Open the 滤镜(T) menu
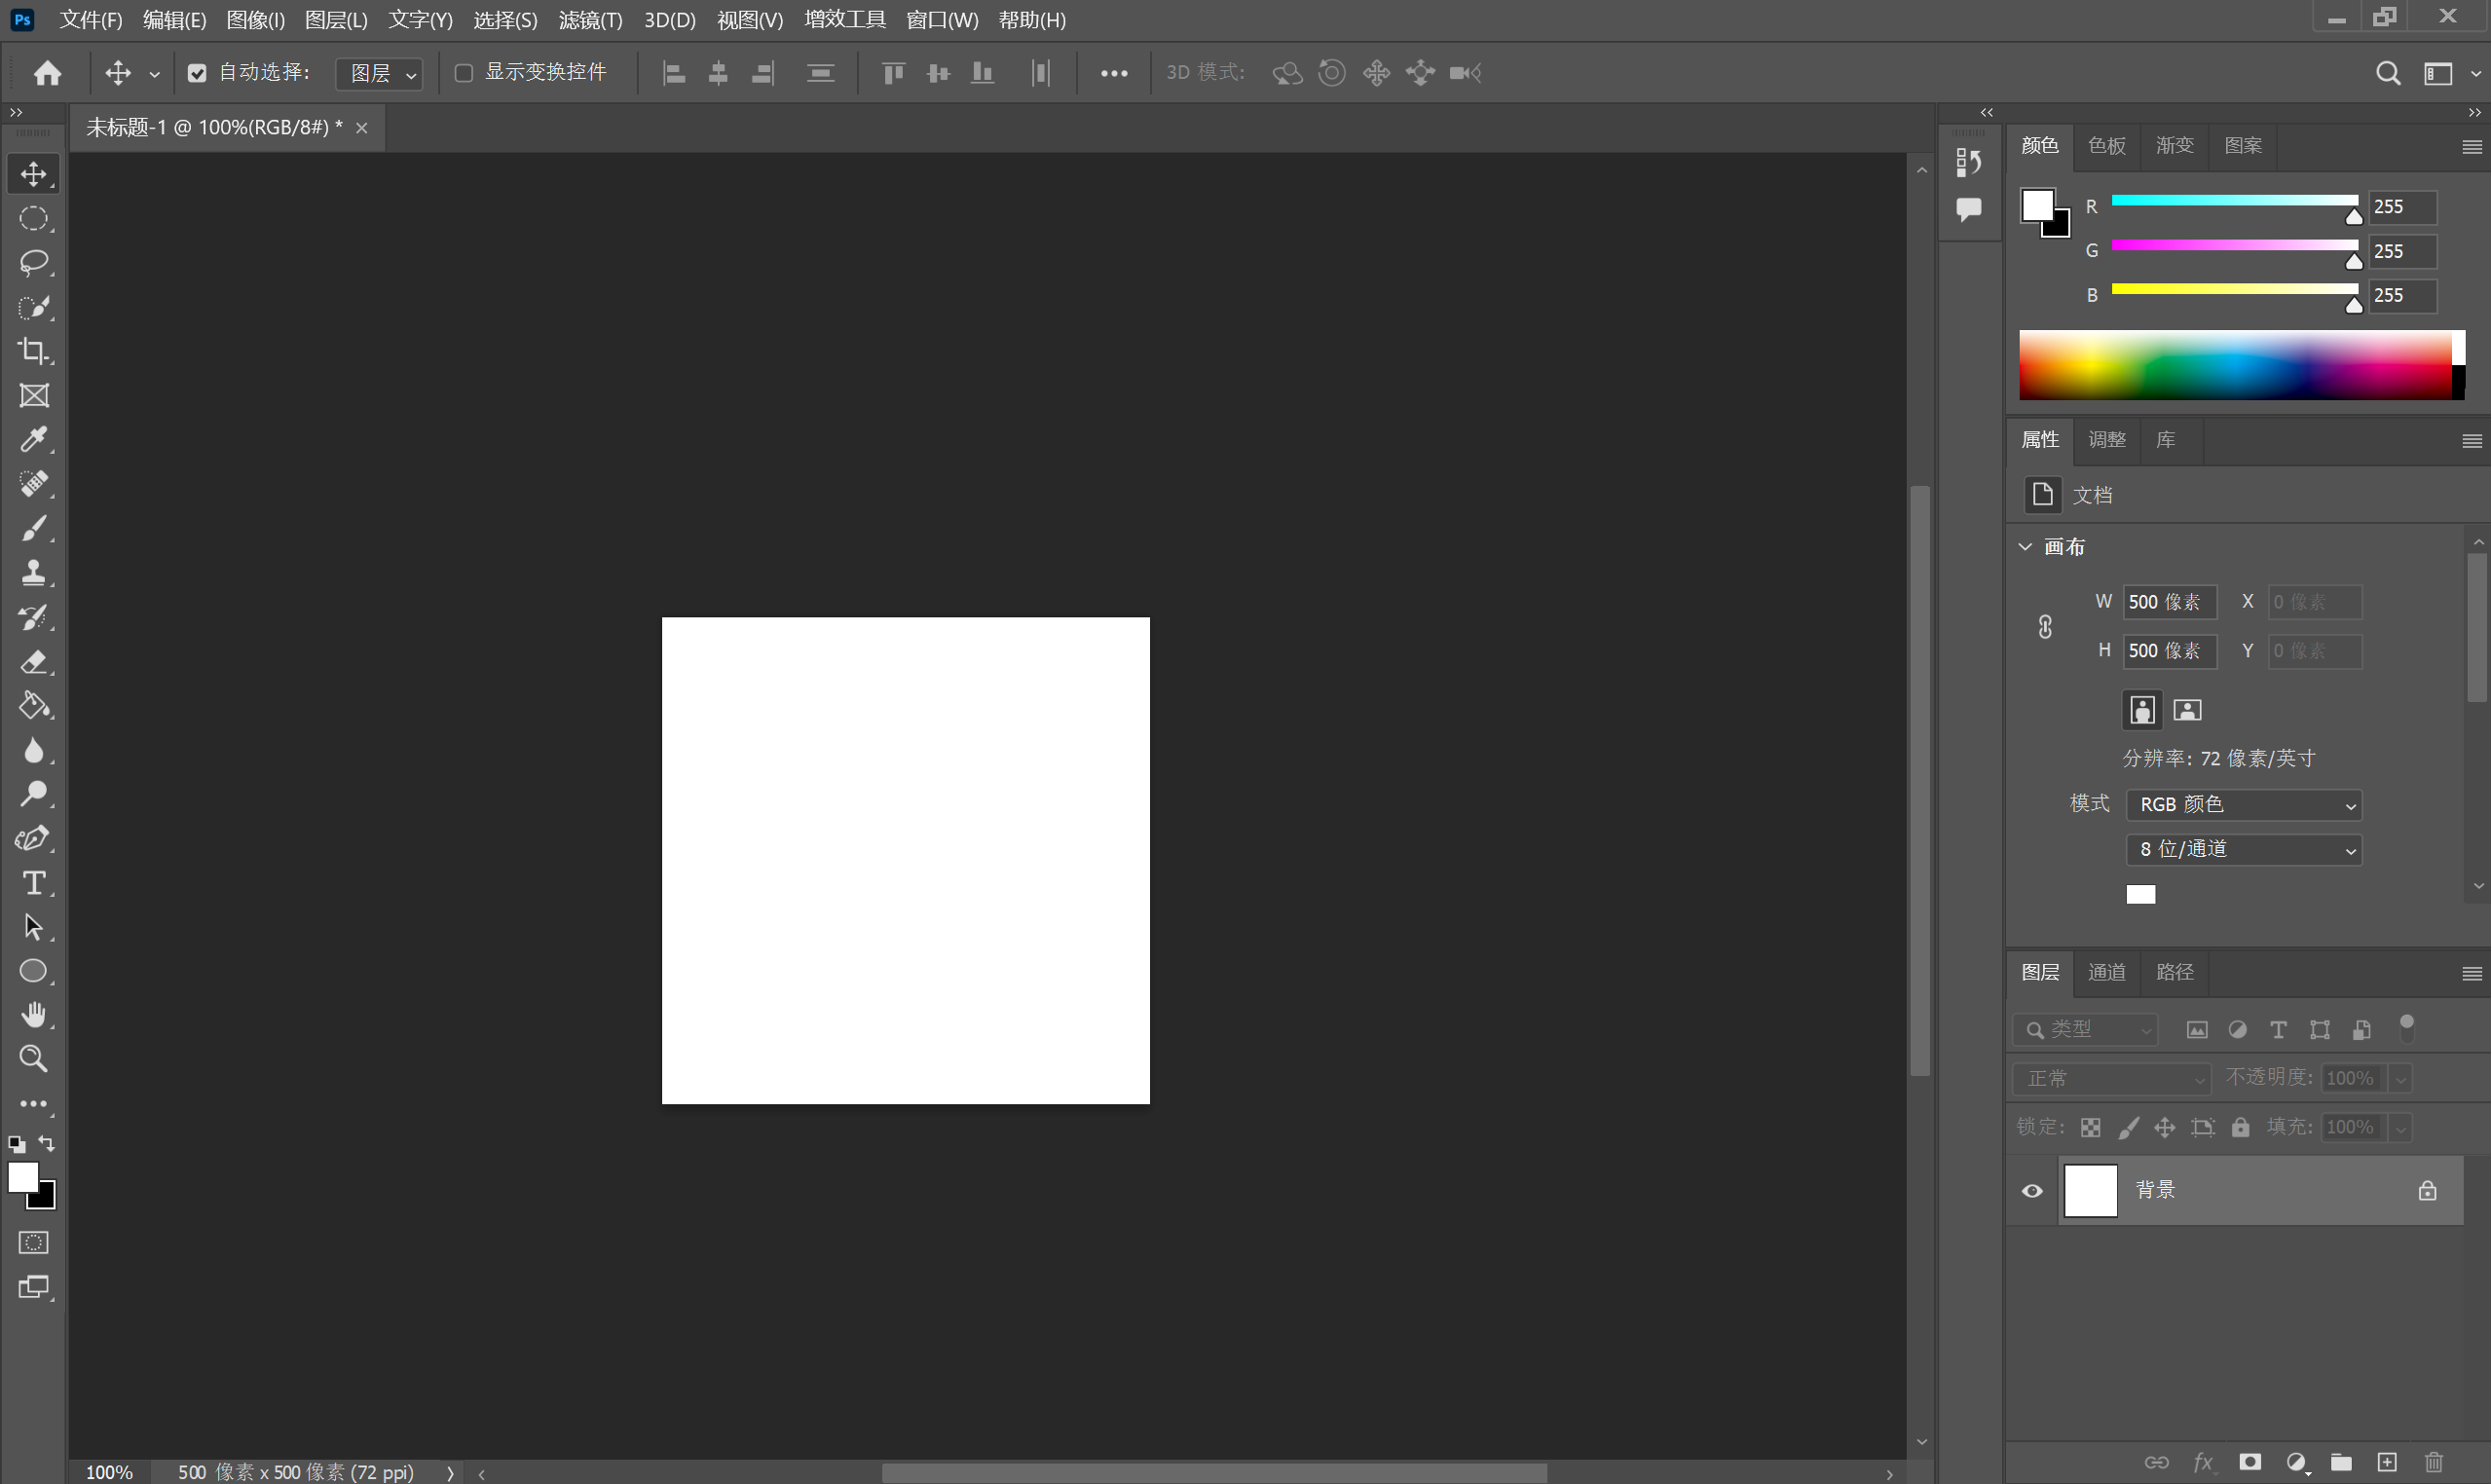2491x1484 pixels. click(590, 20)
